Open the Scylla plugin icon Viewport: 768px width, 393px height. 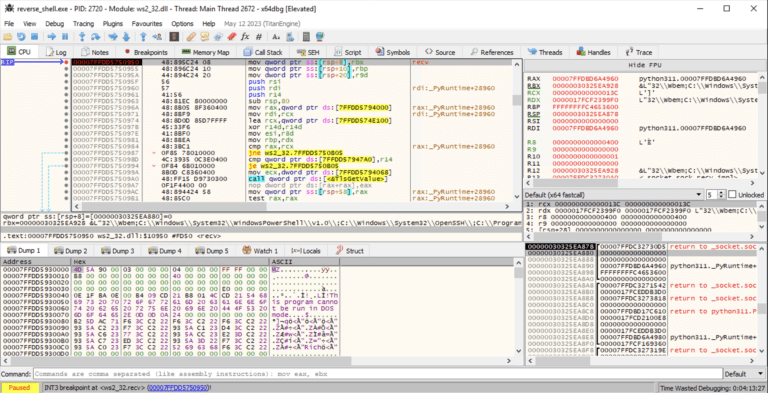[174, 37]
